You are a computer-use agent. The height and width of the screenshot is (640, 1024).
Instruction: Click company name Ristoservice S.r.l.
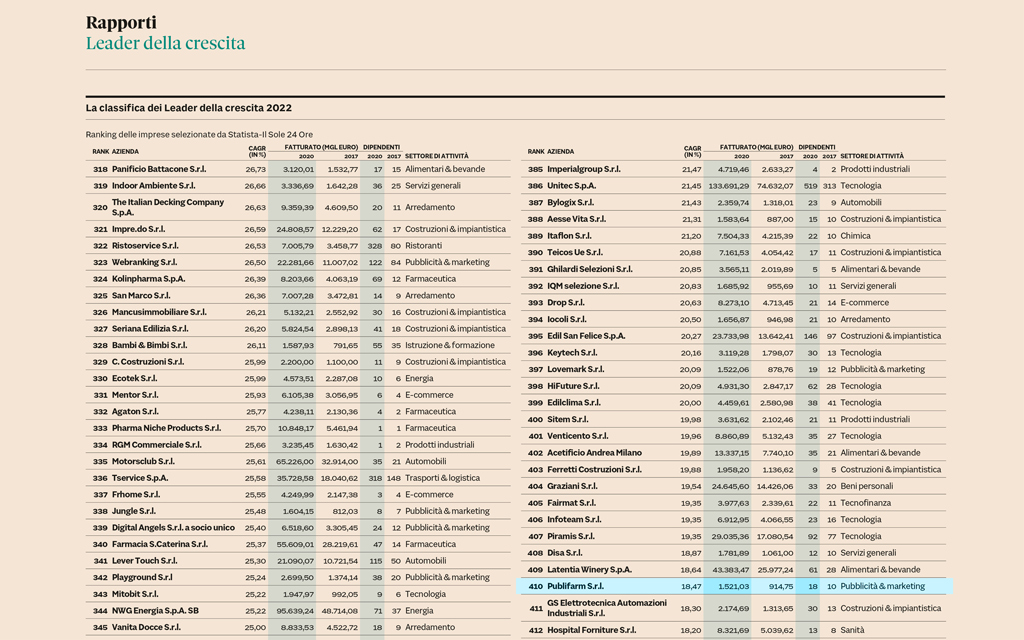(145, 246)
